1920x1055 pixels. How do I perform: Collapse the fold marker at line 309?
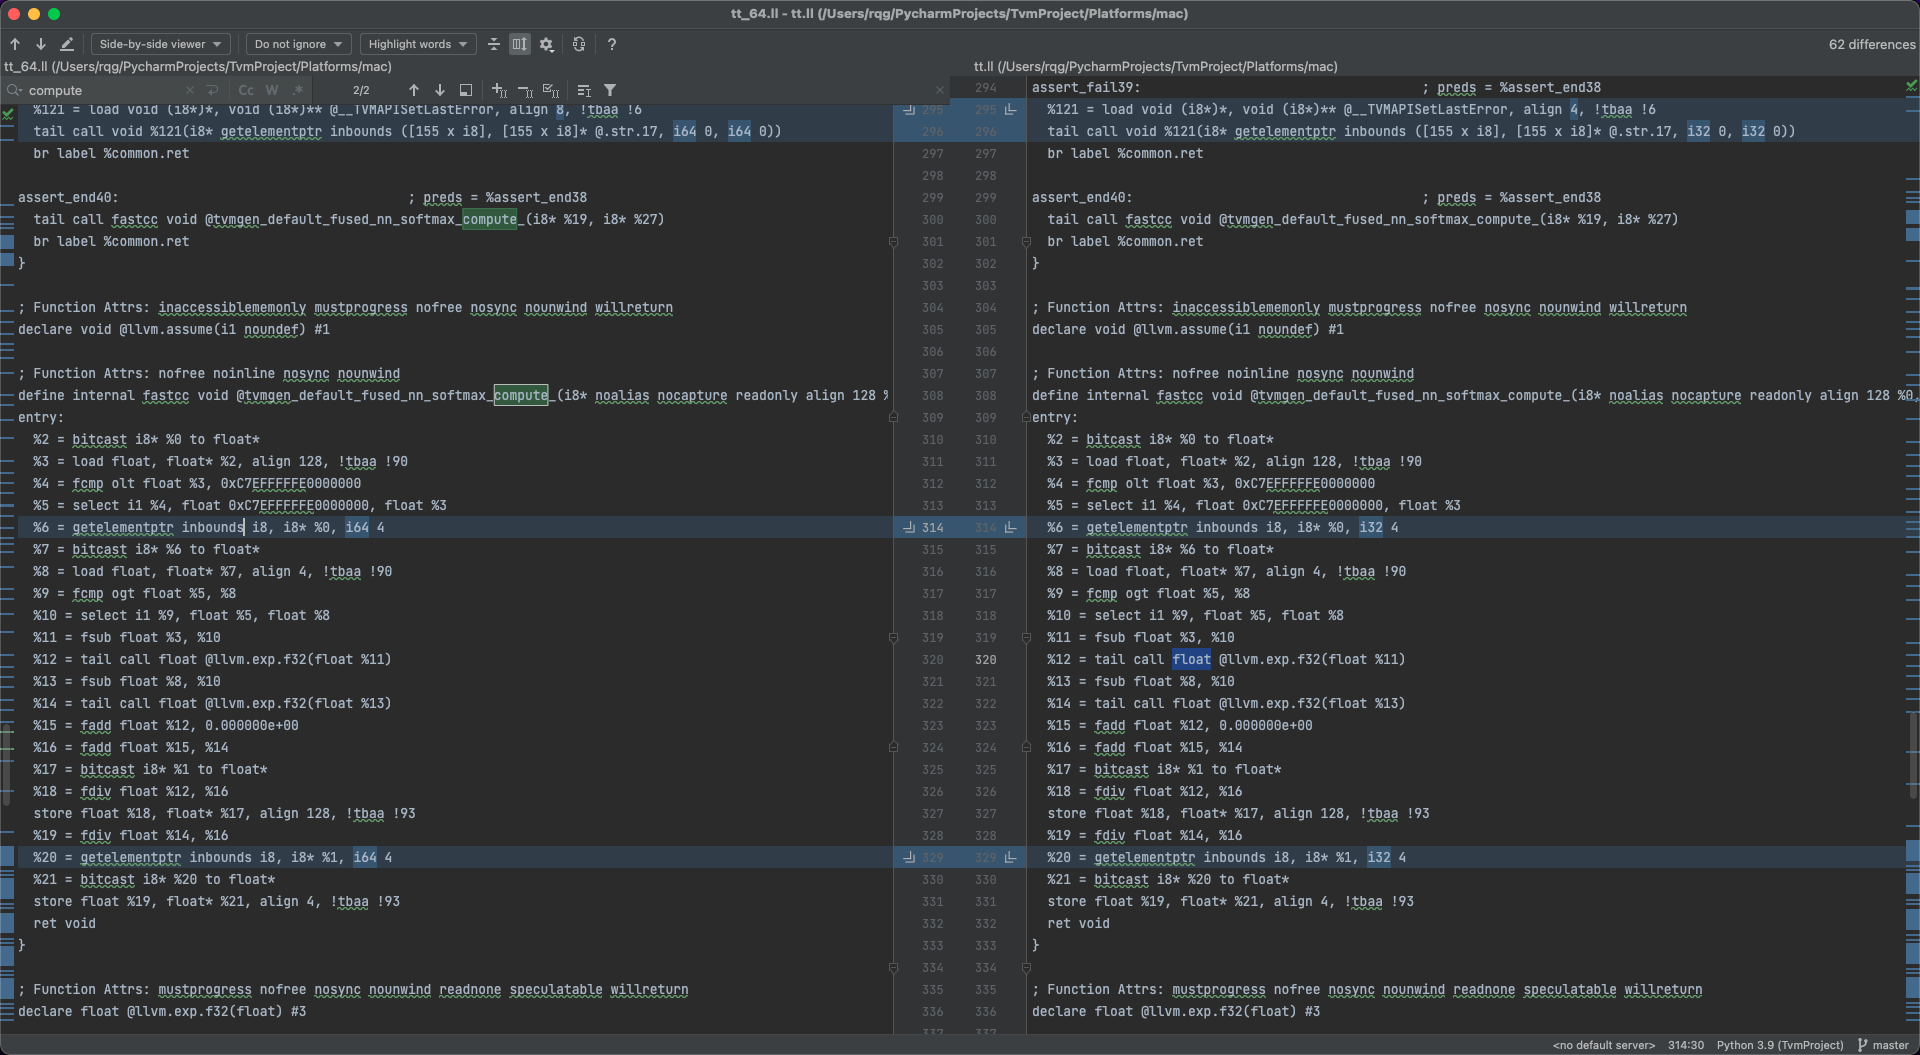click(x=893, y=417)
